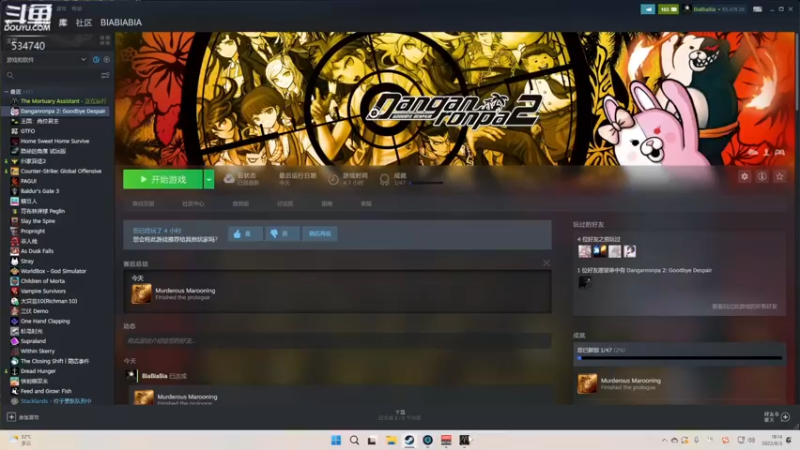
Task: Open games and software filter dropdown
Action: click(x=46, y=60)
